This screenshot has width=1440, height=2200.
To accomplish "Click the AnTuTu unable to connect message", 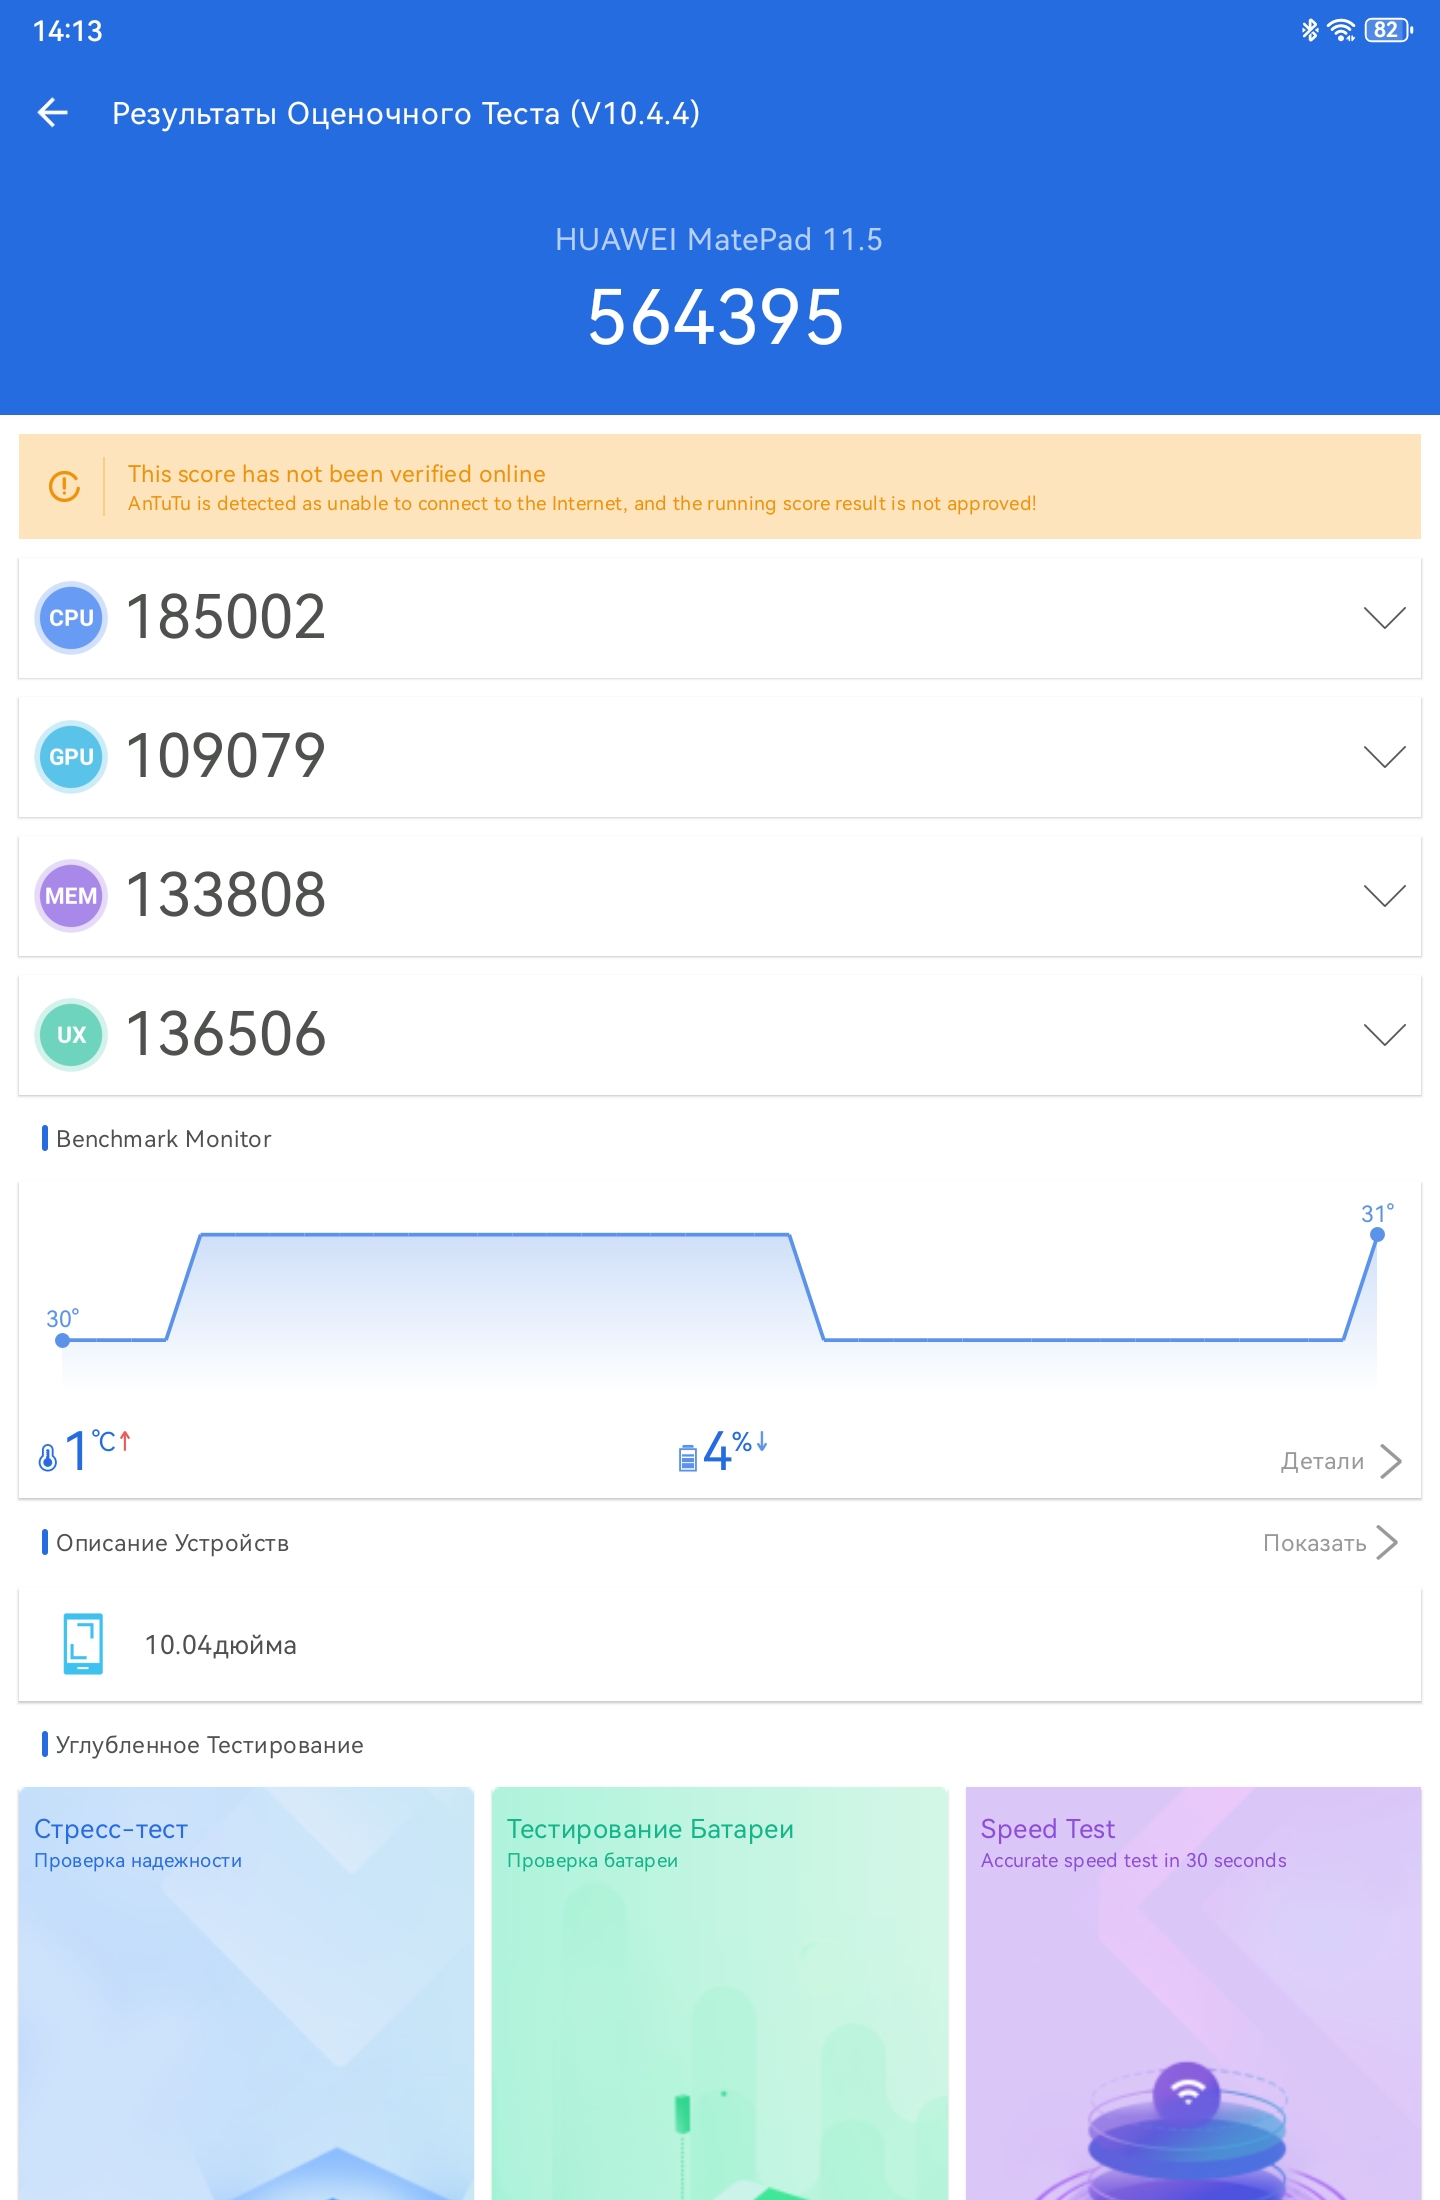I will tap(582, 503).
